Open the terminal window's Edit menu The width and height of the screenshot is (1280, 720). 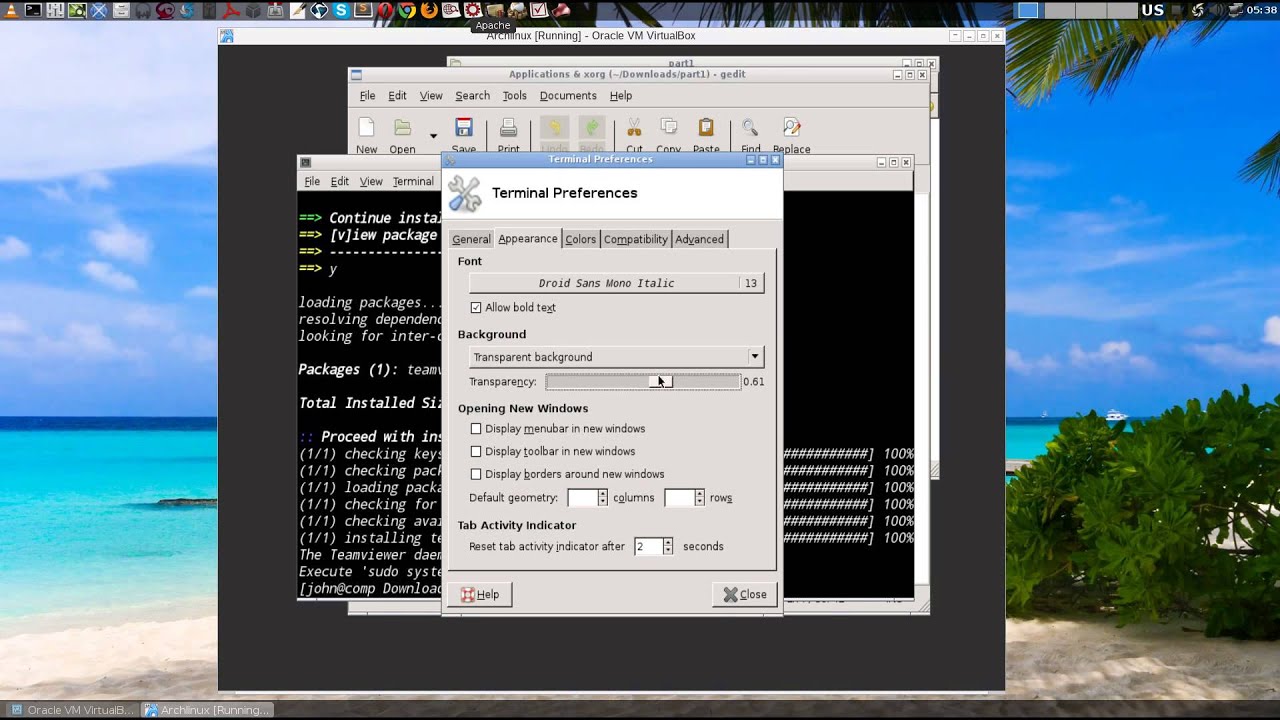(x=340, y=182)
